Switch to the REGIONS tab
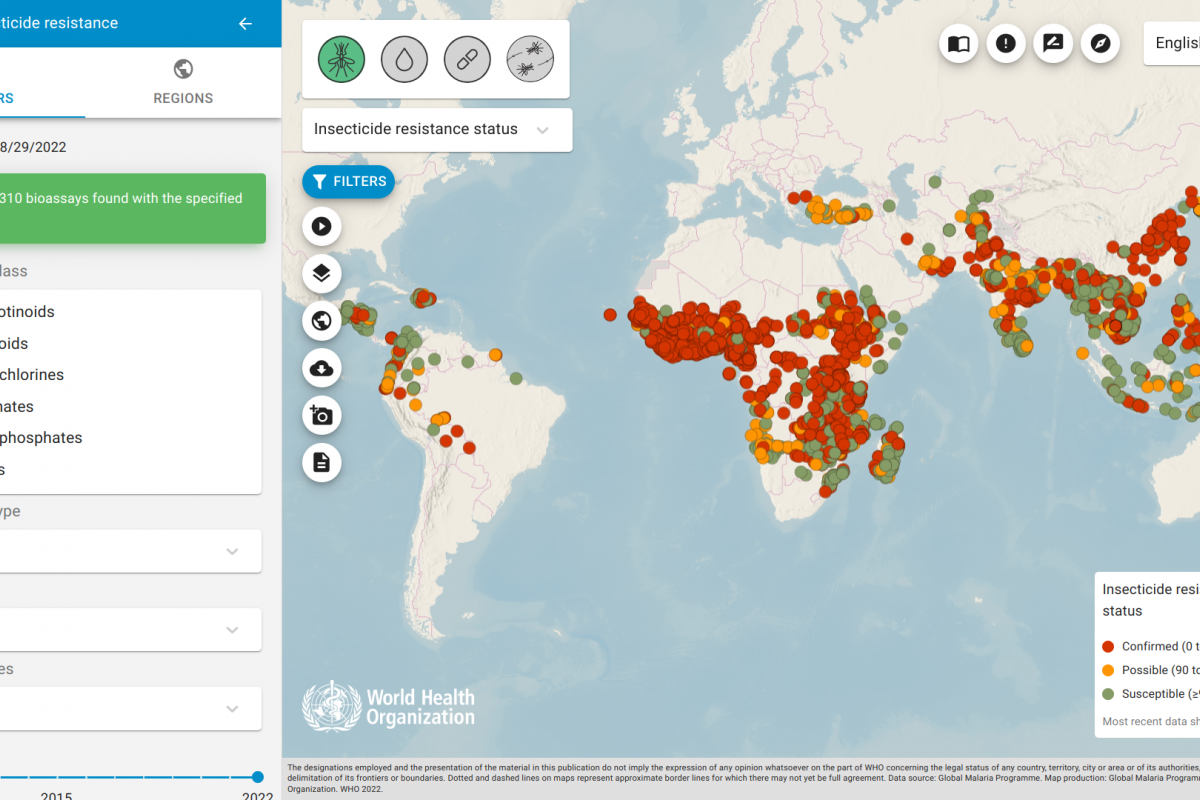1200x800 pixels. (x=183, y=82)
